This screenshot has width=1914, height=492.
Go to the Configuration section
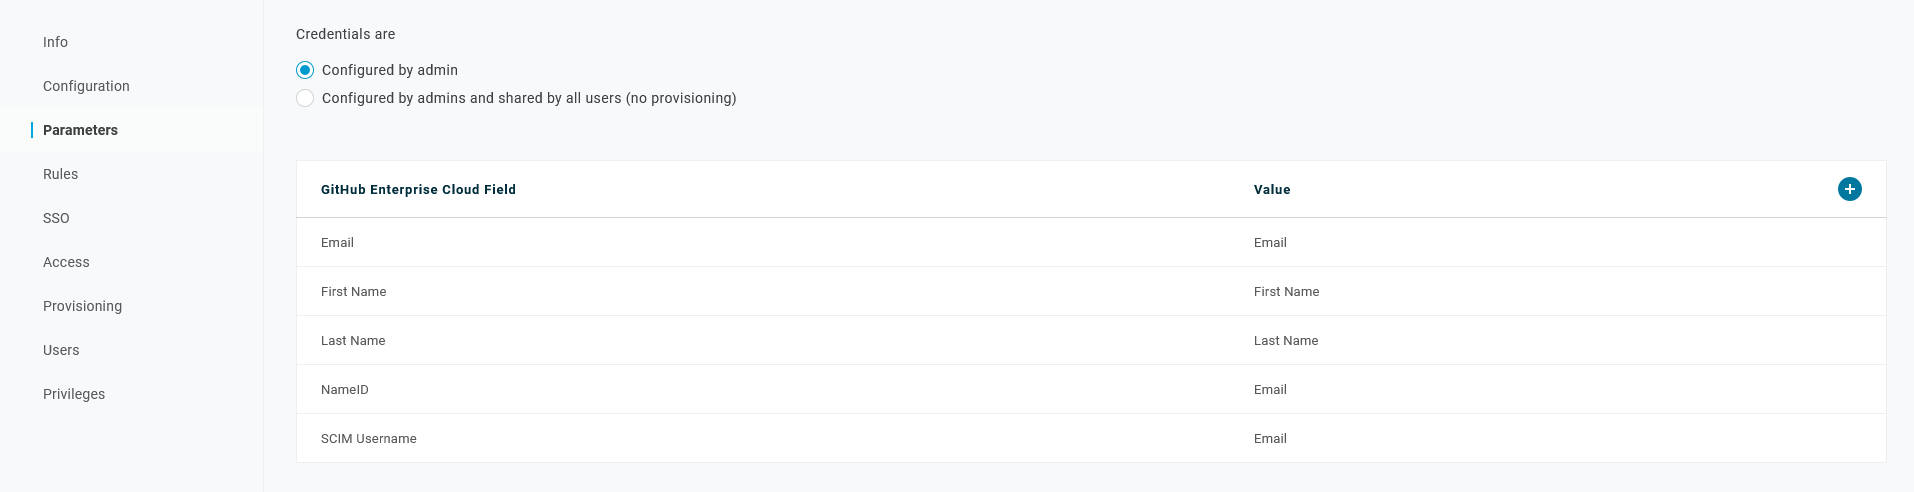pyautogui.click(x=86, y=86)
